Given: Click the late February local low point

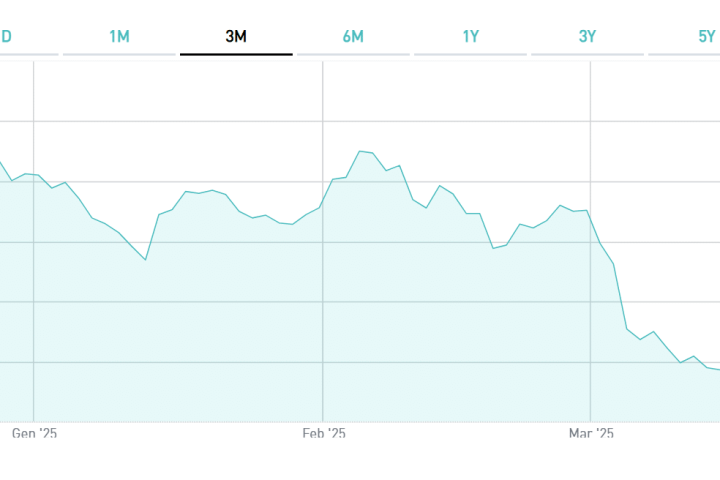Looking at the screenshot, I should pos(494,248).
